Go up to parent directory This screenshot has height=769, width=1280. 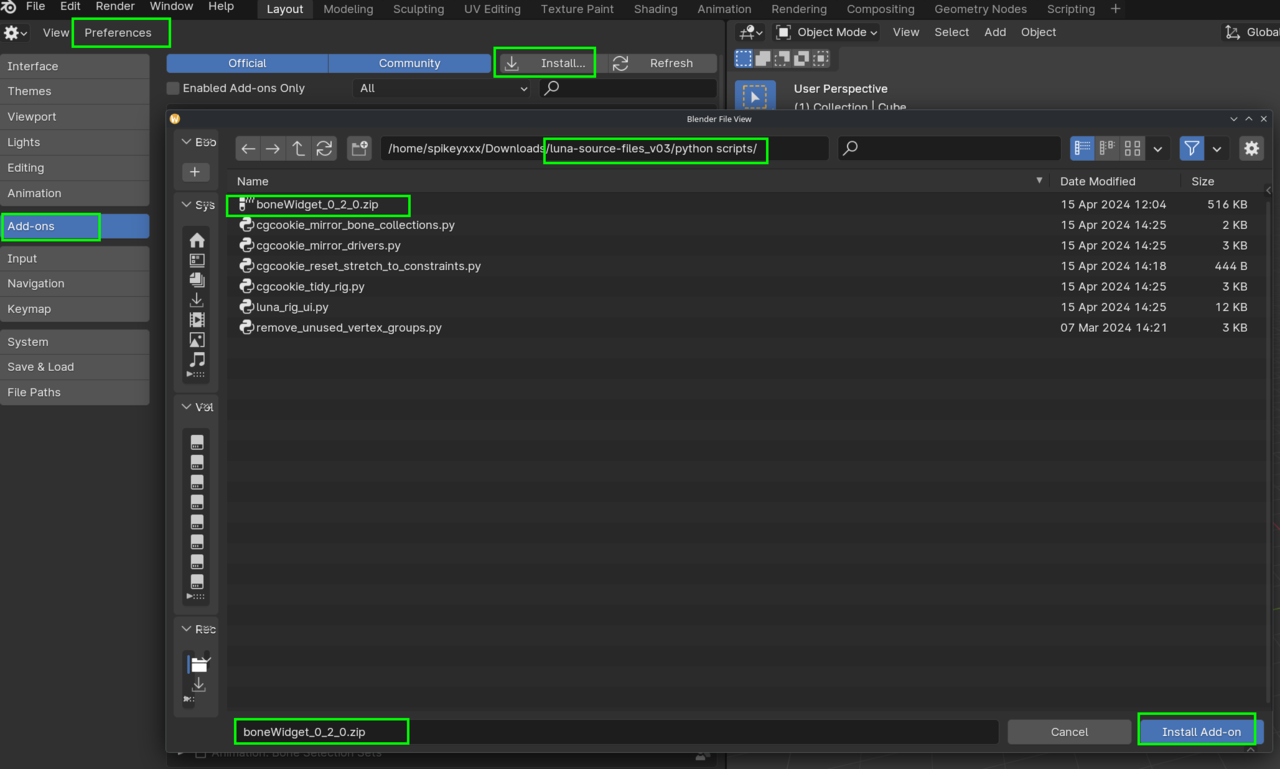[x=298, y=148]
